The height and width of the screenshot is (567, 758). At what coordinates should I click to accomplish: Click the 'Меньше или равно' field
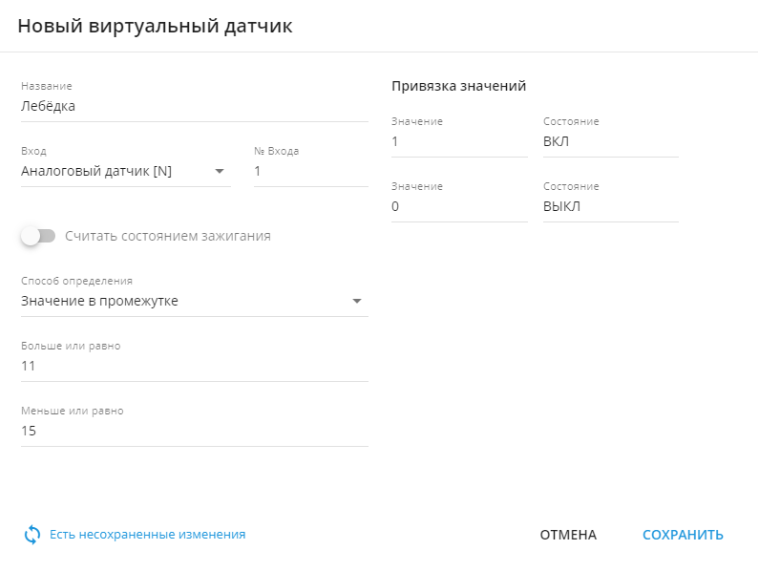pyautogui.click(x=193, y=431)
